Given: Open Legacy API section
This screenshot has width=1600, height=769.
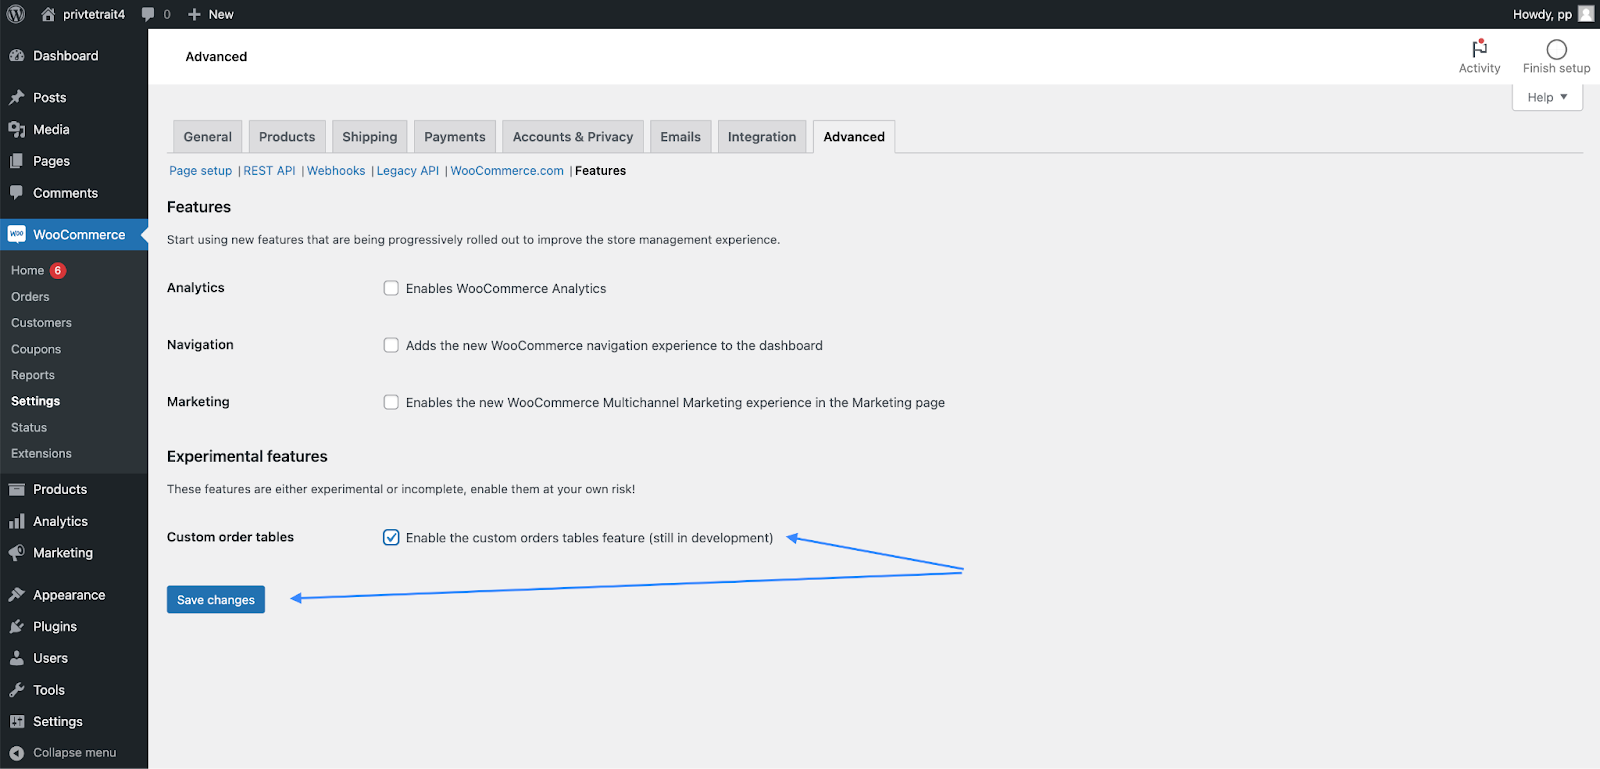Looking at the screenshot, I should 408,171.
